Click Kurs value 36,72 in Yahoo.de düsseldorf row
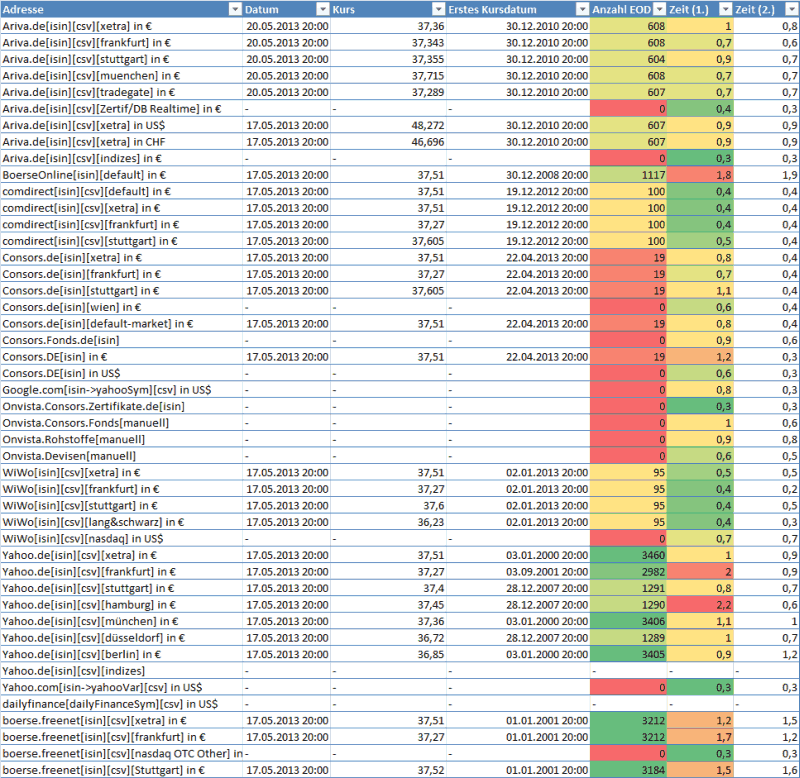 coord(388,638)
